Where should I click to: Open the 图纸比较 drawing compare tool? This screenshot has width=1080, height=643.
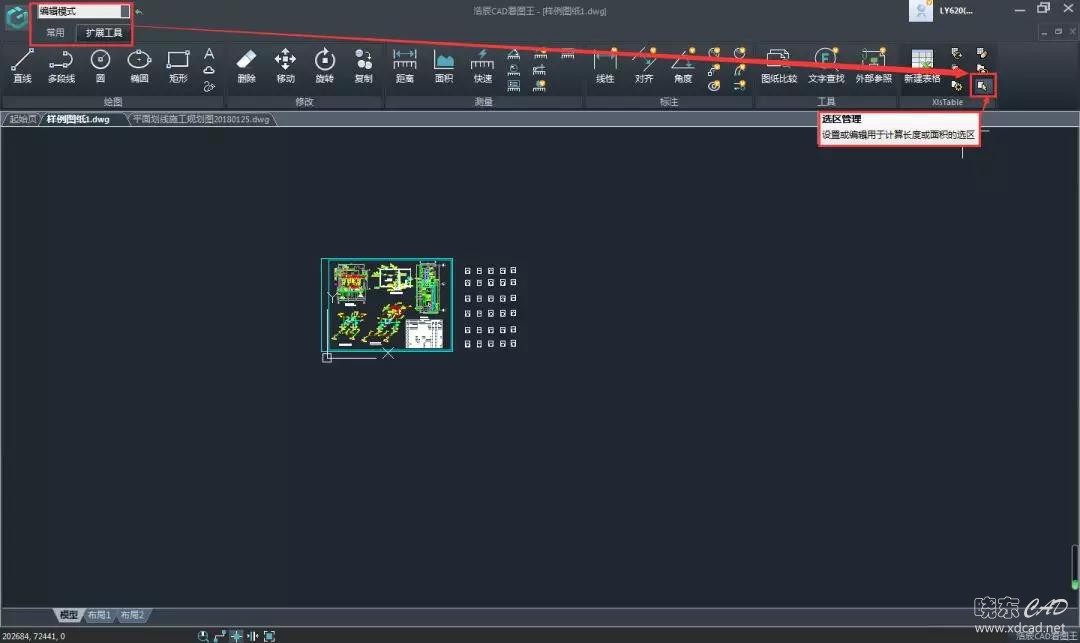tap(777, 66)
